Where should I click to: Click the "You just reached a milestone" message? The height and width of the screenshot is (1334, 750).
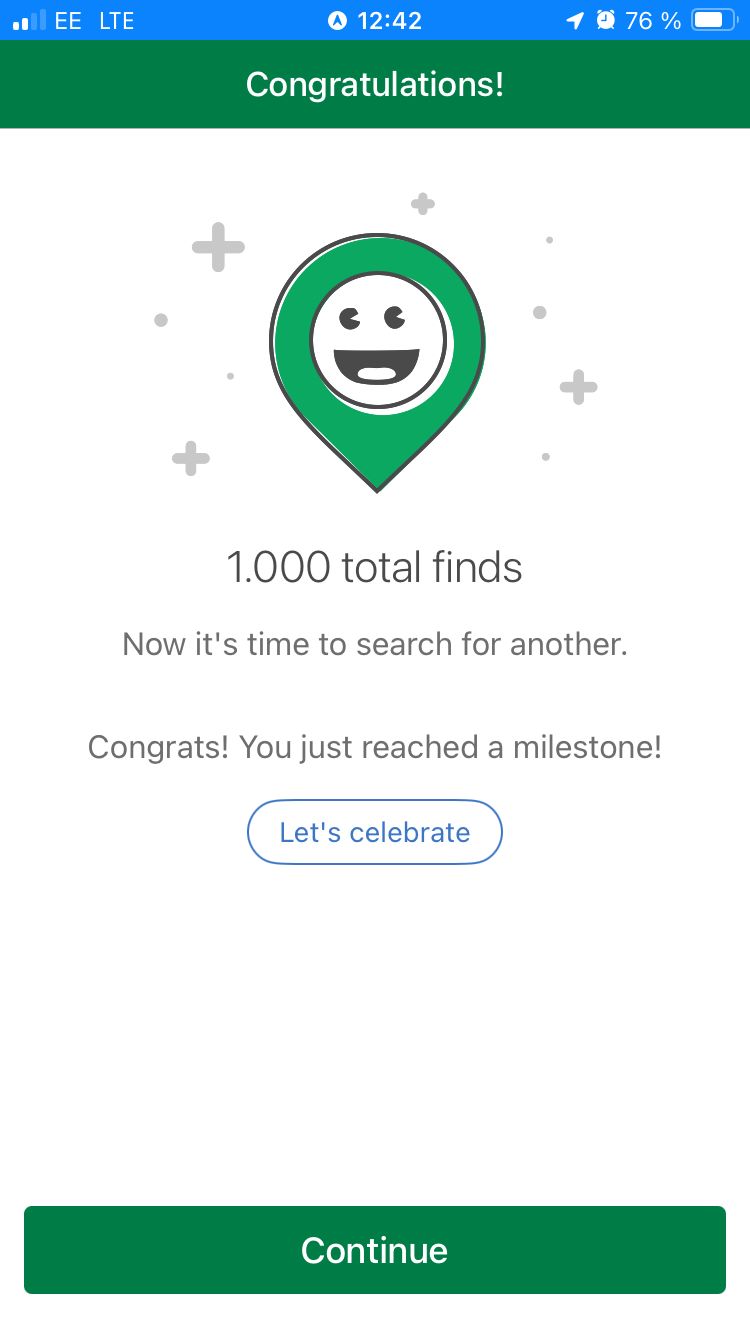coord(375,747)
